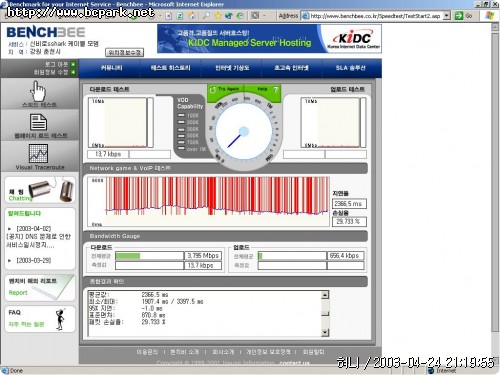This screenshot has height=375, width=500.
Task: Click the 회사소개 footer link
Action: [223, 352]
